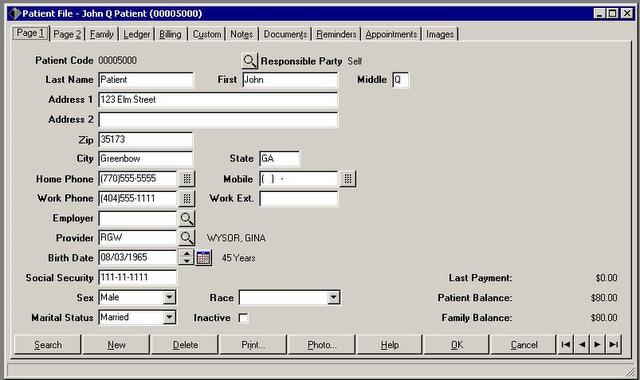The width and height of the screenshot is (640, 380).
Task: Open the Ledger tab
Action: (136, 34)
